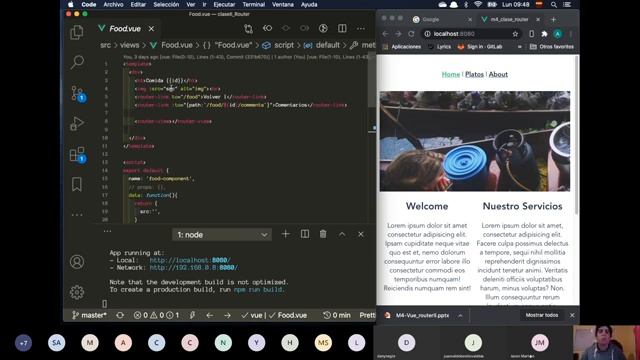Open the Ejecutar menu
This screenshot has height=360, width=640.
(x=224, y=4)
